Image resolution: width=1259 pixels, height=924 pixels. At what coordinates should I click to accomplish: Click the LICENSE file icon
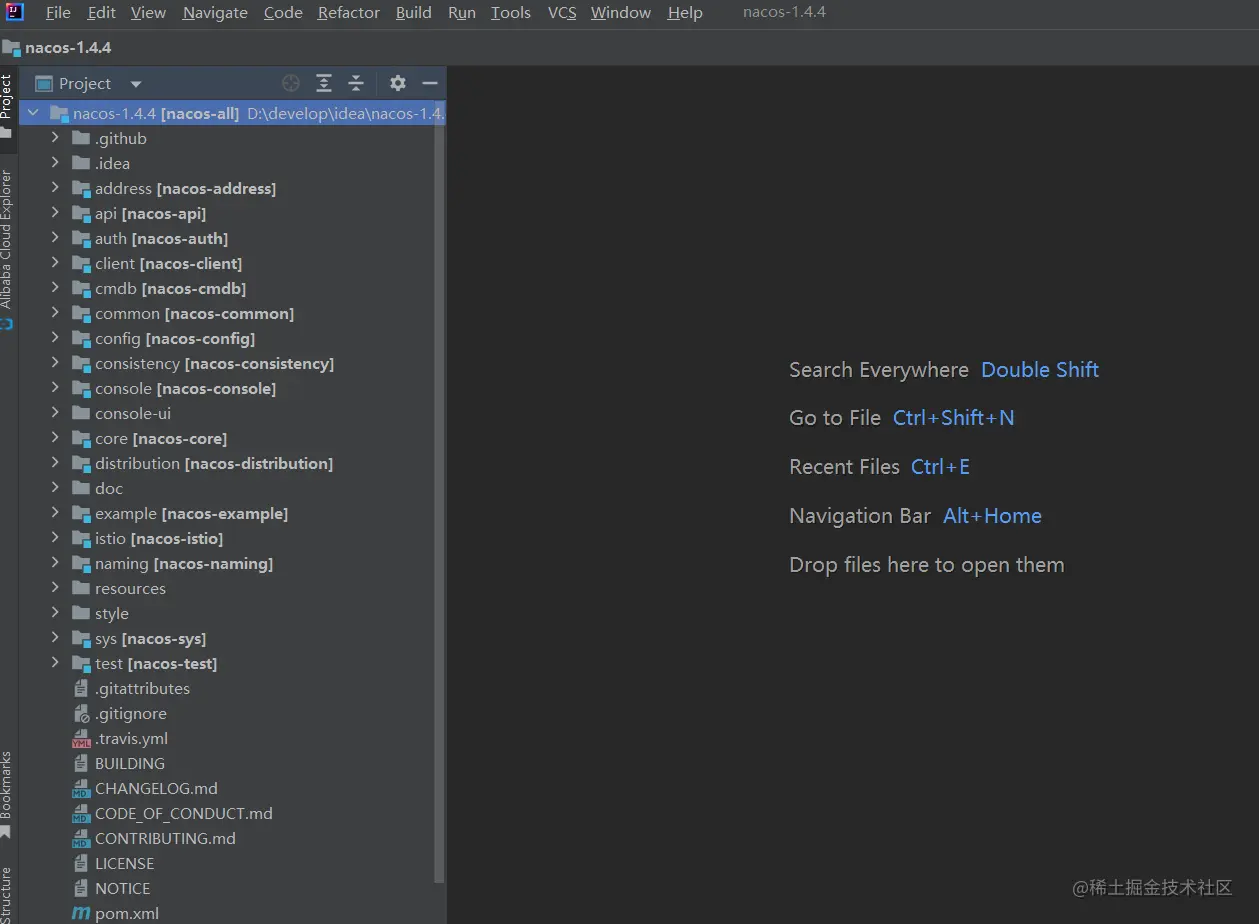(x=81, y=863)
